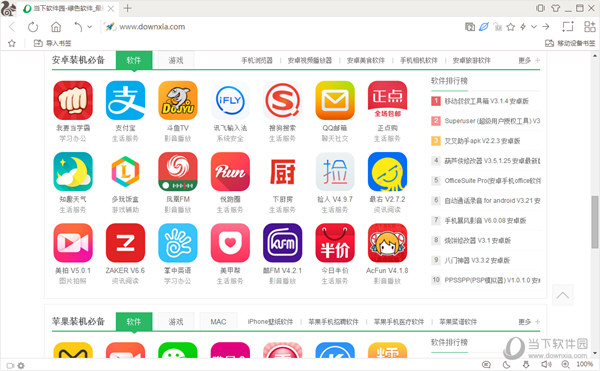Select the 软件 tab in 苹果装机必备
The width and height of the screenshot is (600, 371).
coord(134,322)
